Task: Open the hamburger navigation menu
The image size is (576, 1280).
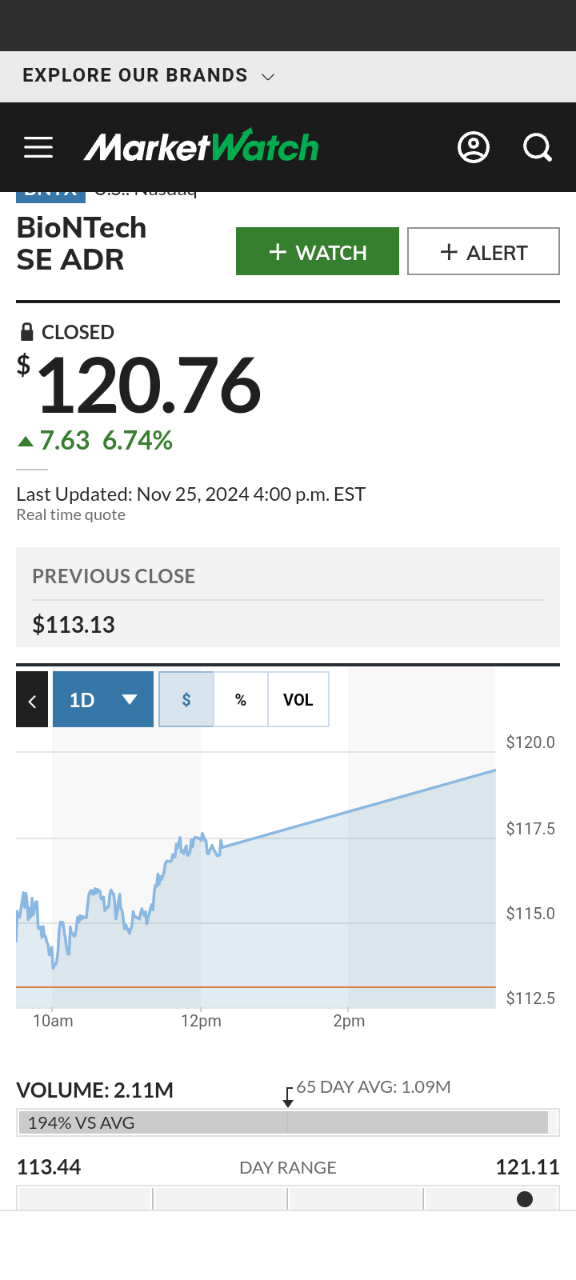Action: click(x=38, y=148)
